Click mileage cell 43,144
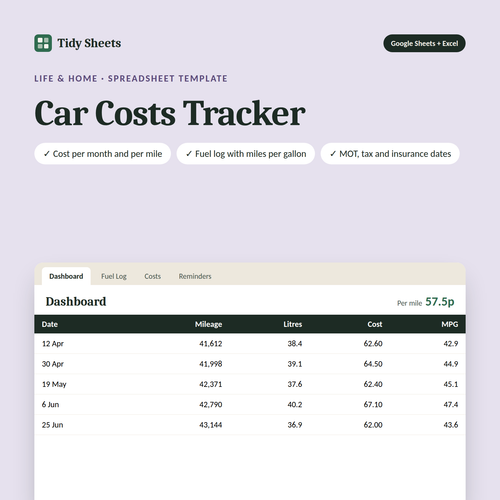The image size is (500, 500). (211, 425)
